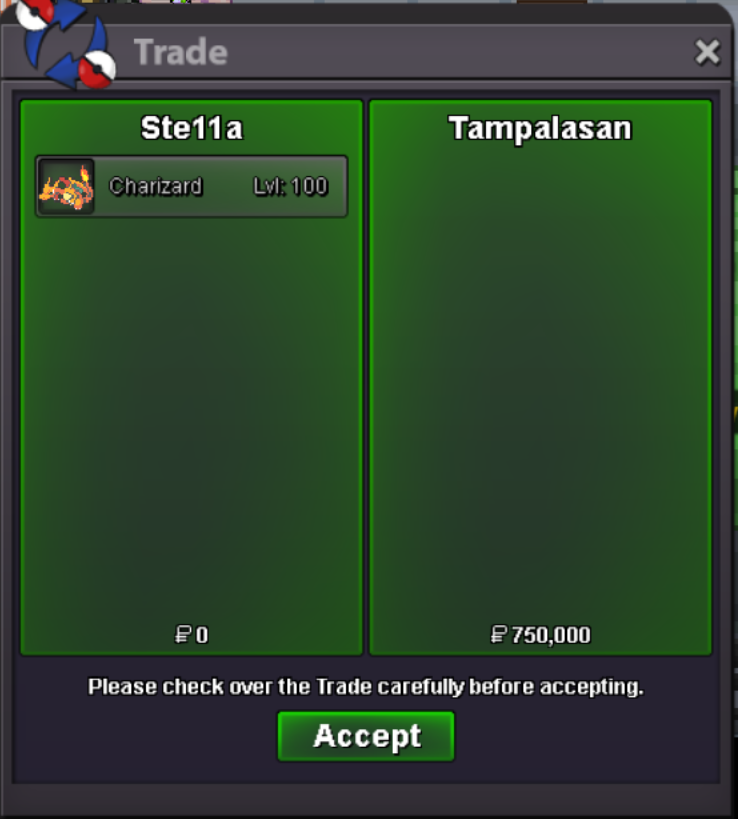Click the upper Poké Ball in trade logo
This screenshot has width=738, height=819.
(x=34, y=13)
